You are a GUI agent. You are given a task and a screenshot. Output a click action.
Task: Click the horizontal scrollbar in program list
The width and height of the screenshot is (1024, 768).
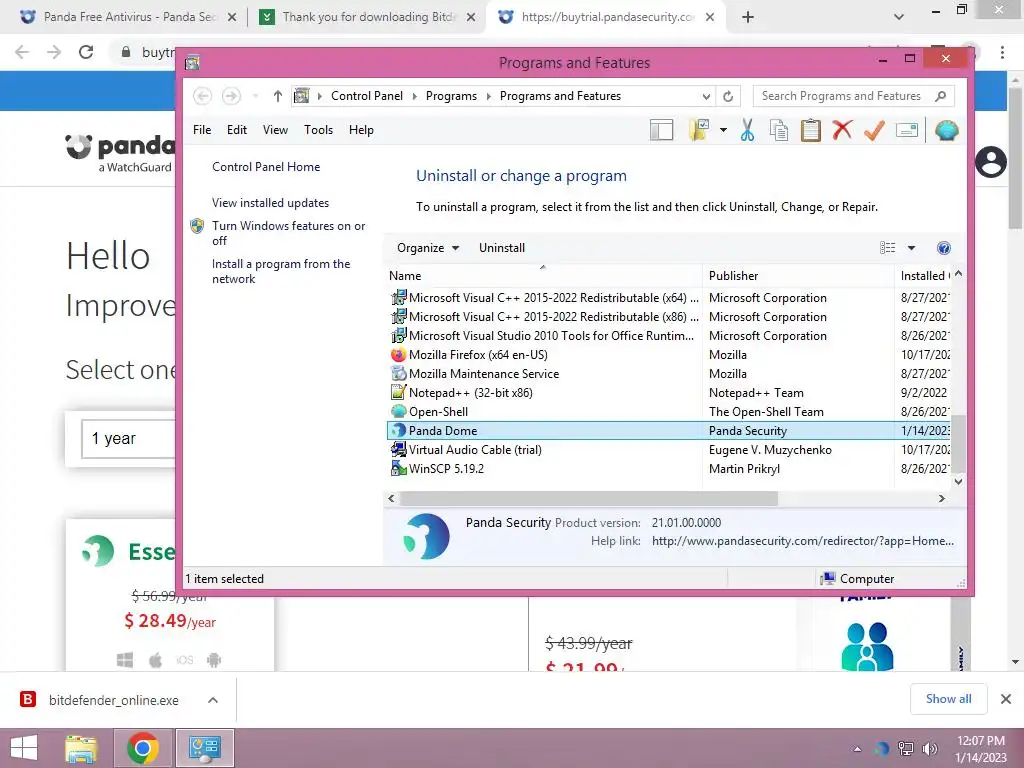[x=589, y=498]
